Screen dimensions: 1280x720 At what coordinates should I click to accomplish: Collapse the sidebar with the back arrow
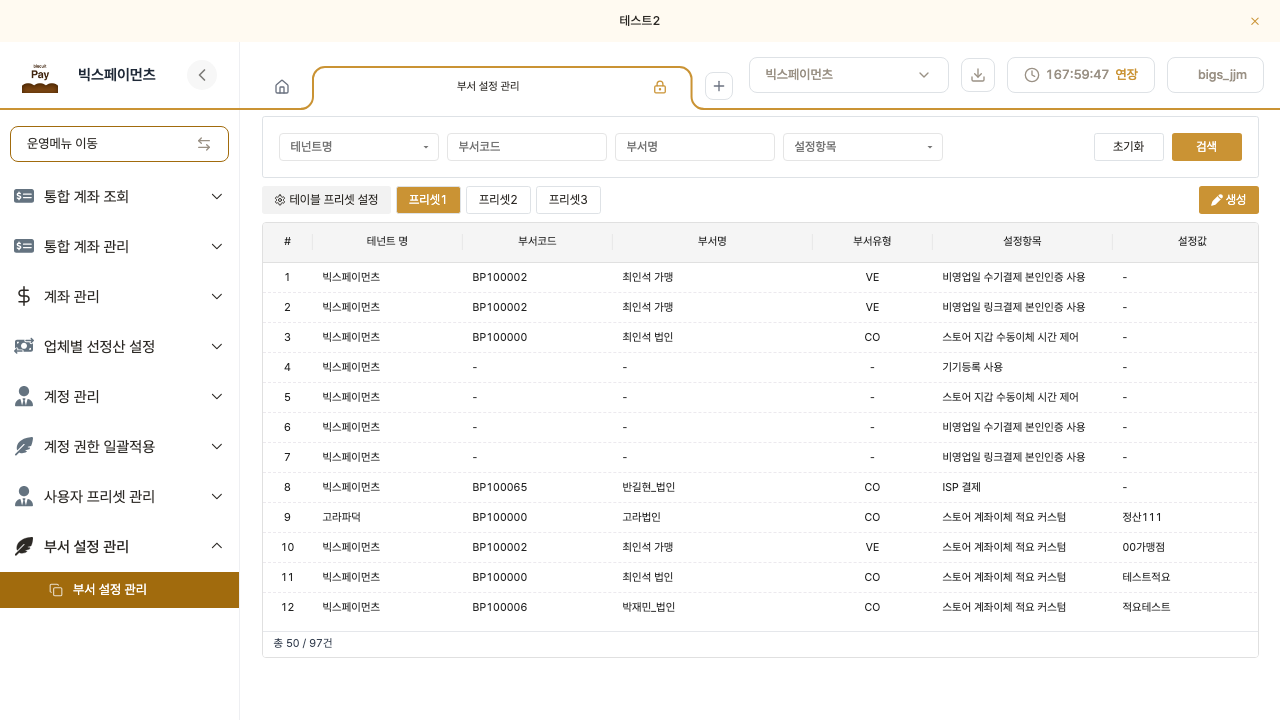pyautogui.click(x=202, y=75)
